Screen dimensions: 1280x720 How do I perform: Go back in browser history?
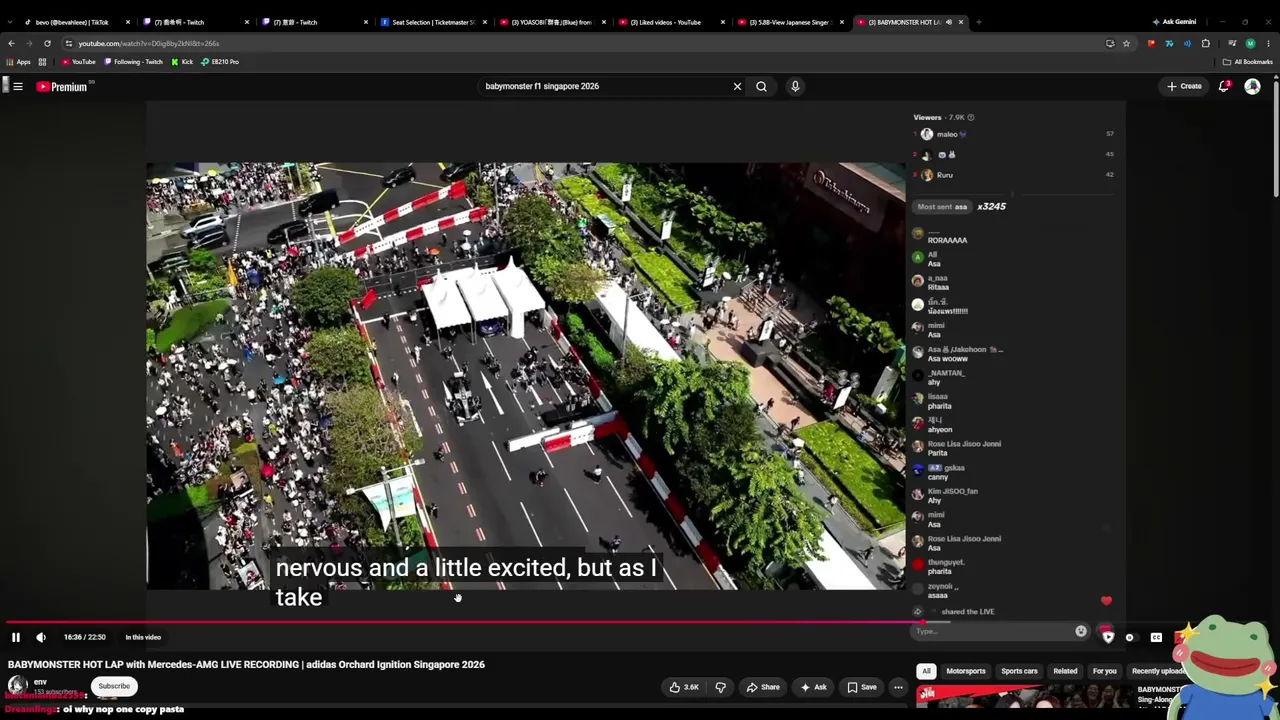click(11, 43)
